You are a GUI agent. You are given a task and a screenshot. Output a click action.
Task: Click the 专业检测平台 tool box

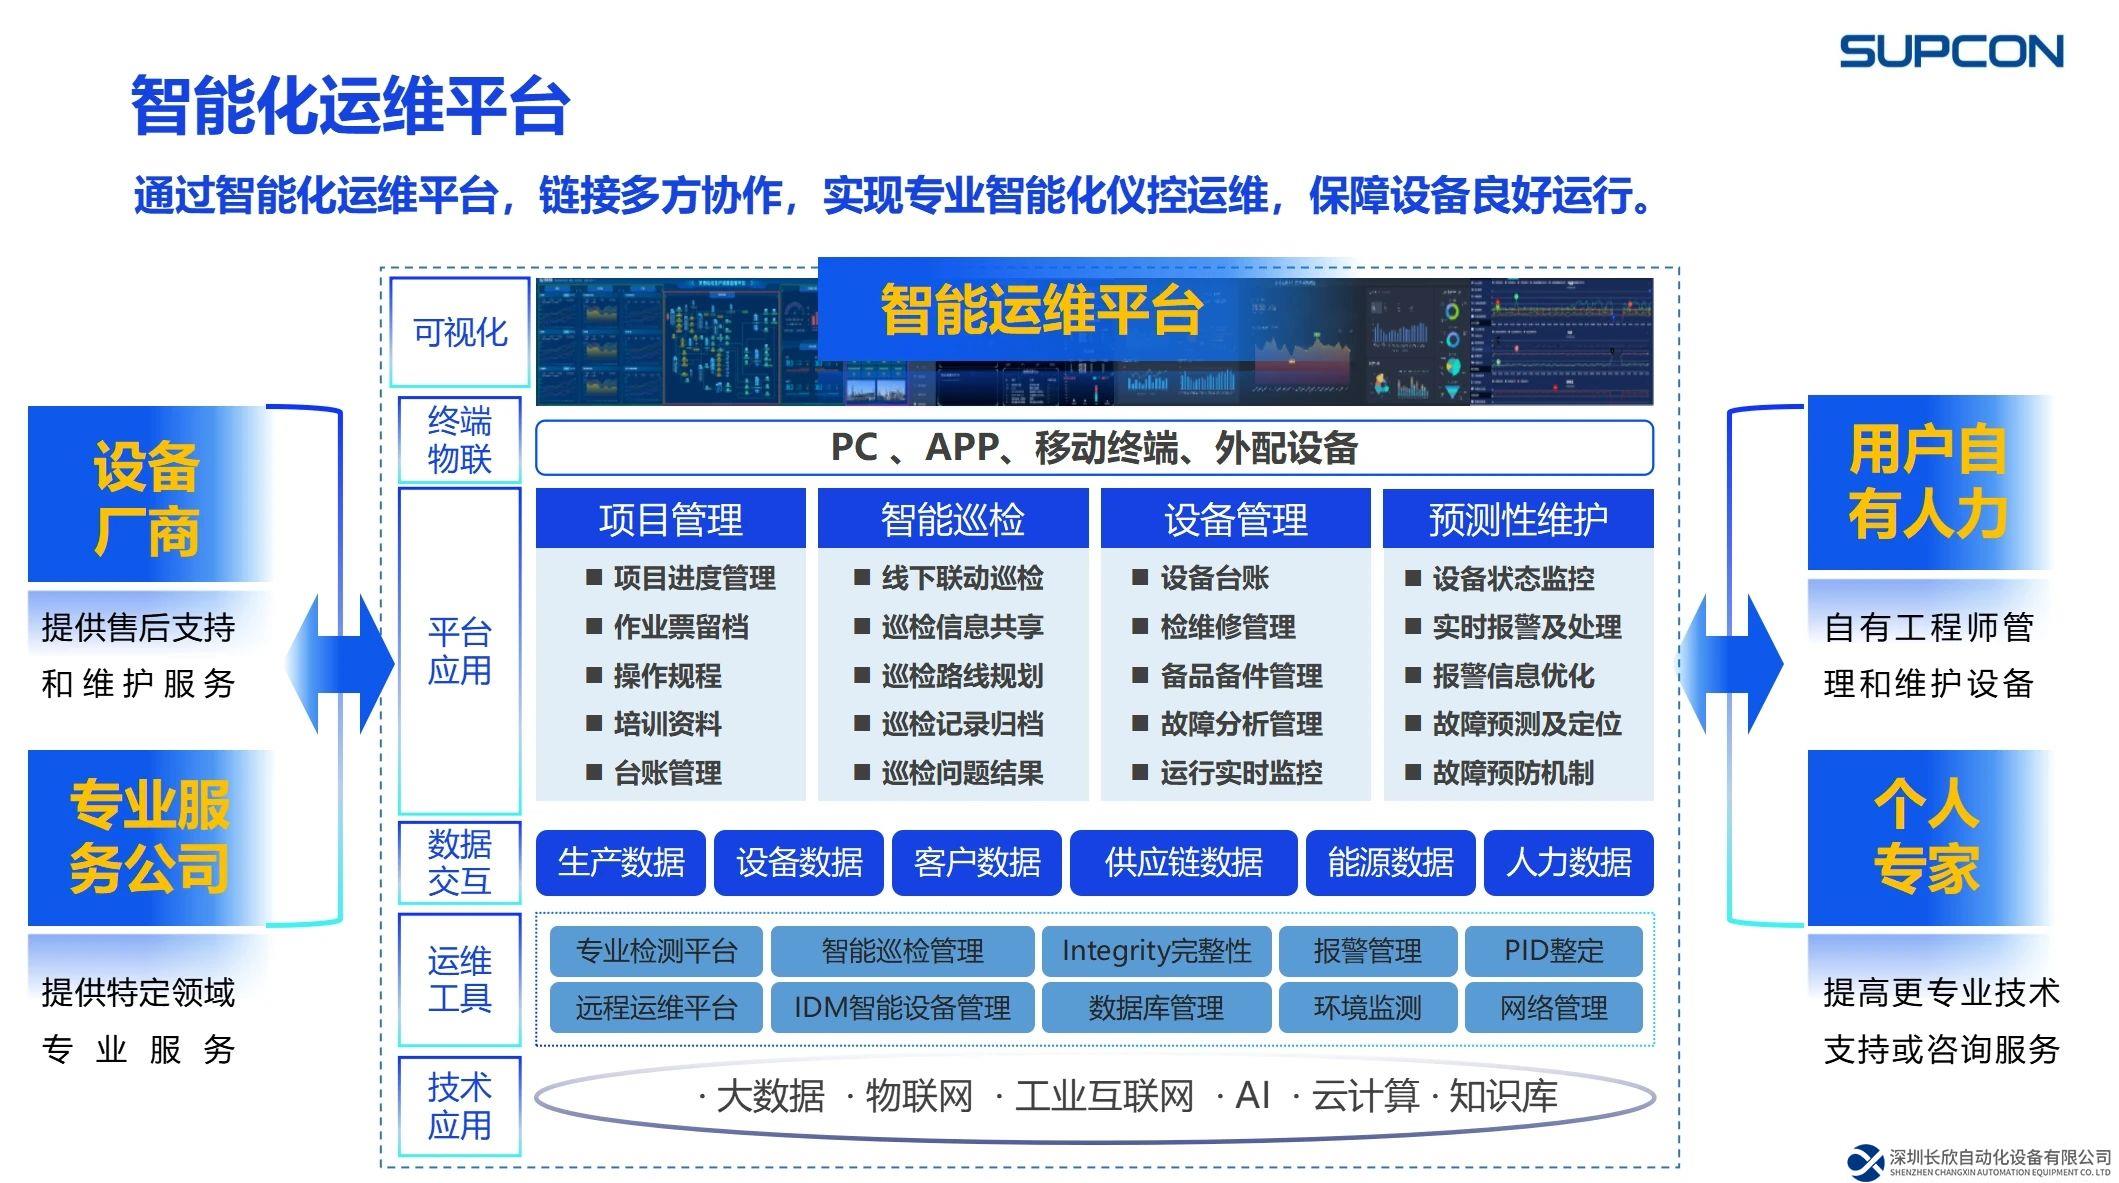656,950
